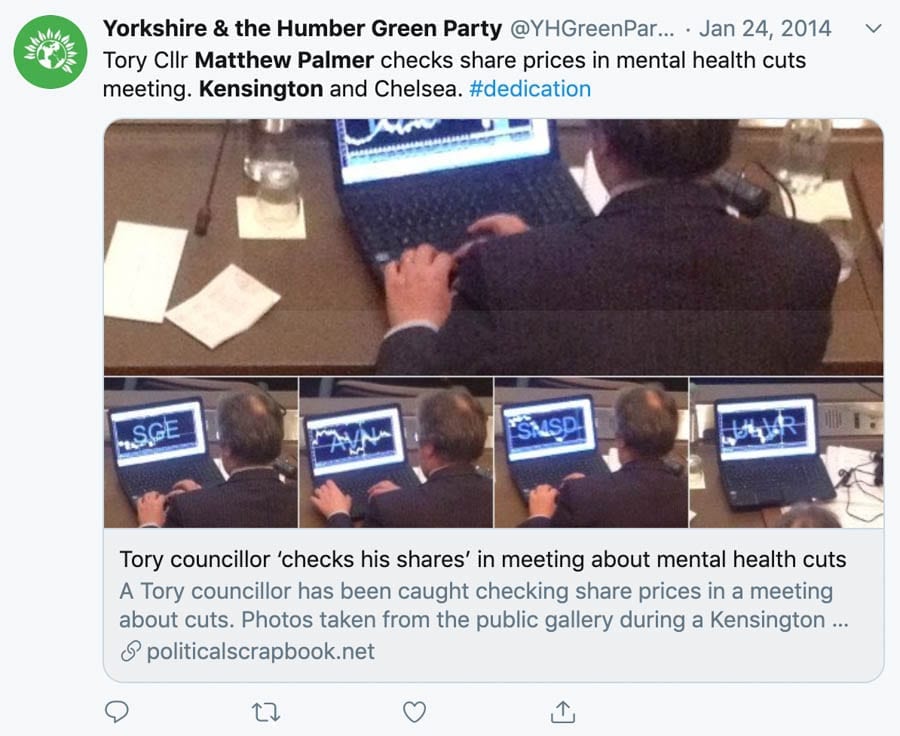Click the link chain icon
900x736 pixels.
[x=131, y=651]
